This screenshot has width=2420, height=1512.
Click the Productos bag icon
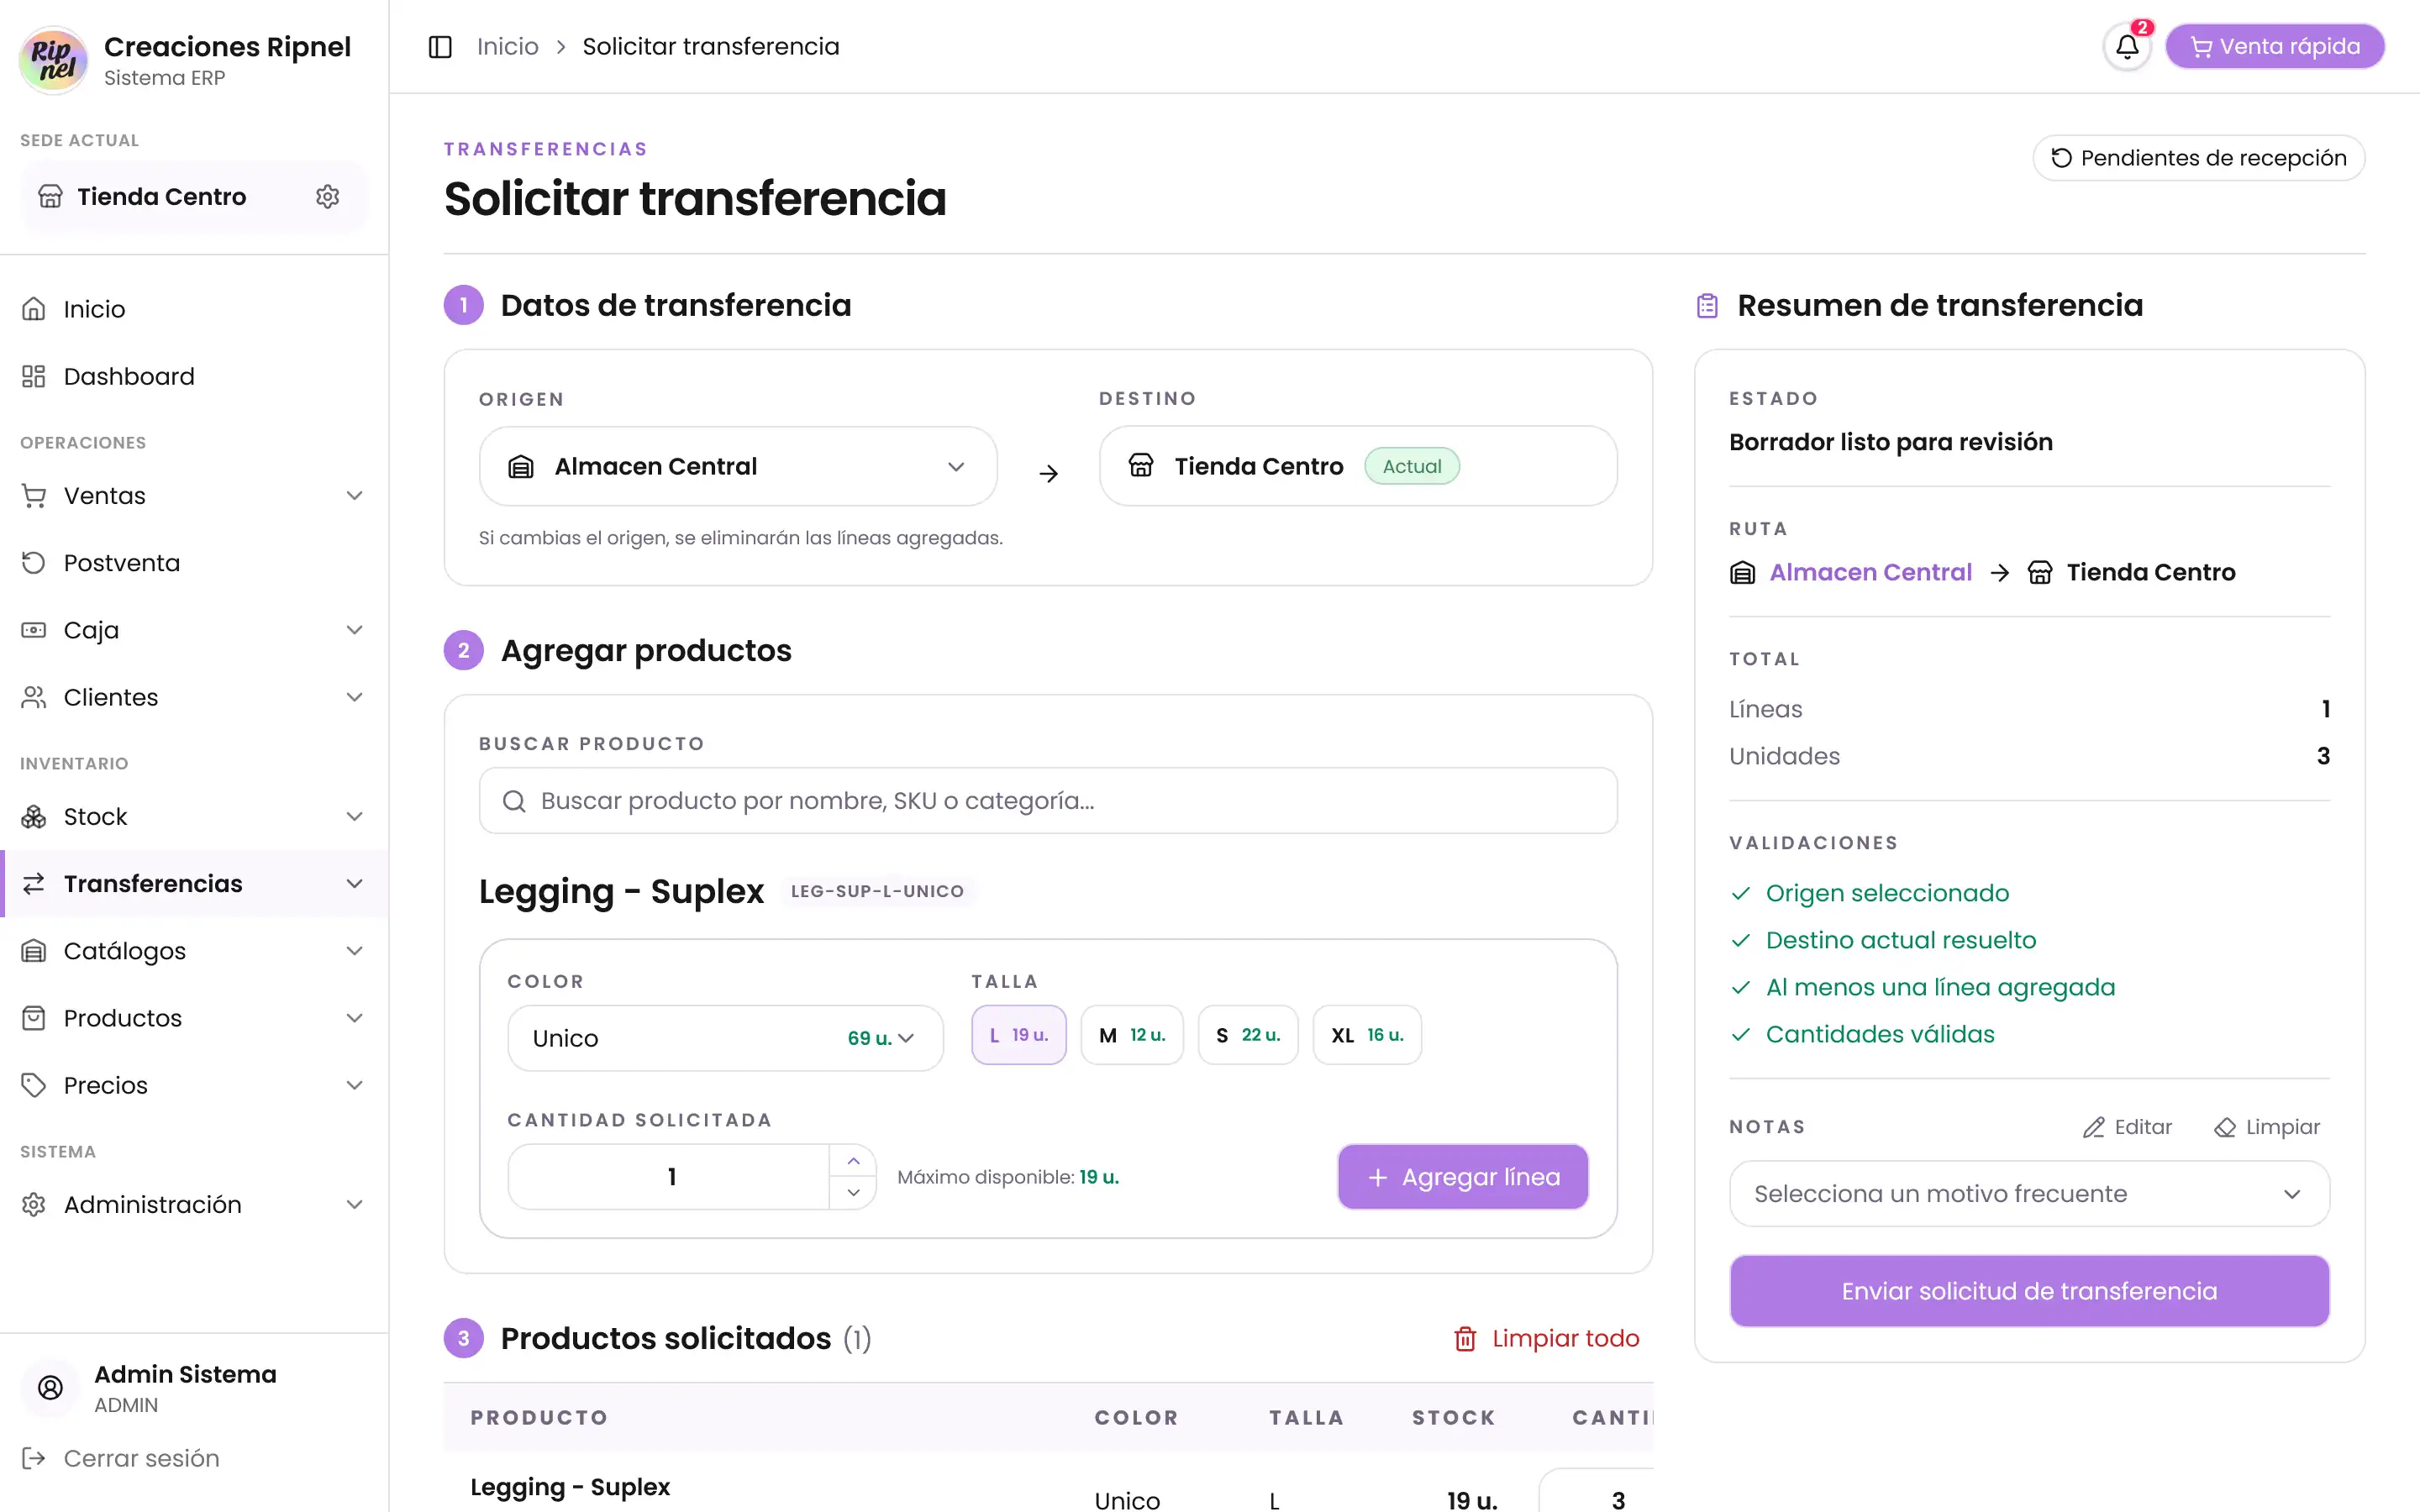click(34, 1018)
